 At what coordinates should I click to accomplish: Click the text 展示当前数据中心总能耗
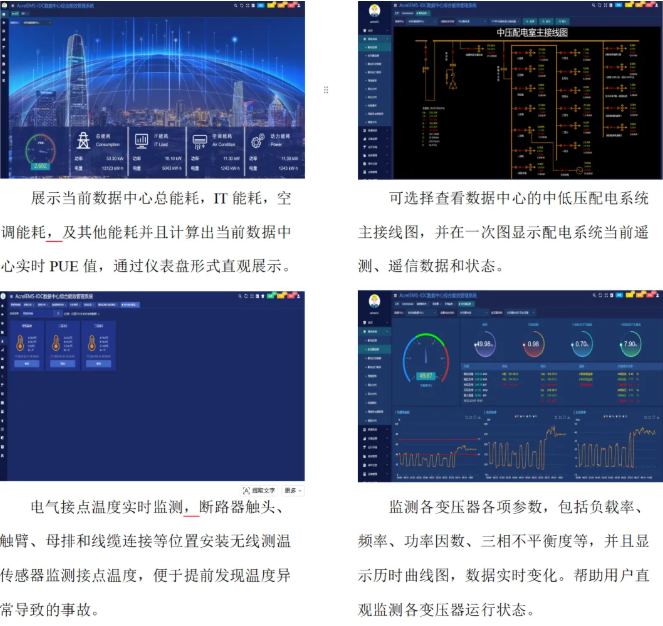click(115, 198)
